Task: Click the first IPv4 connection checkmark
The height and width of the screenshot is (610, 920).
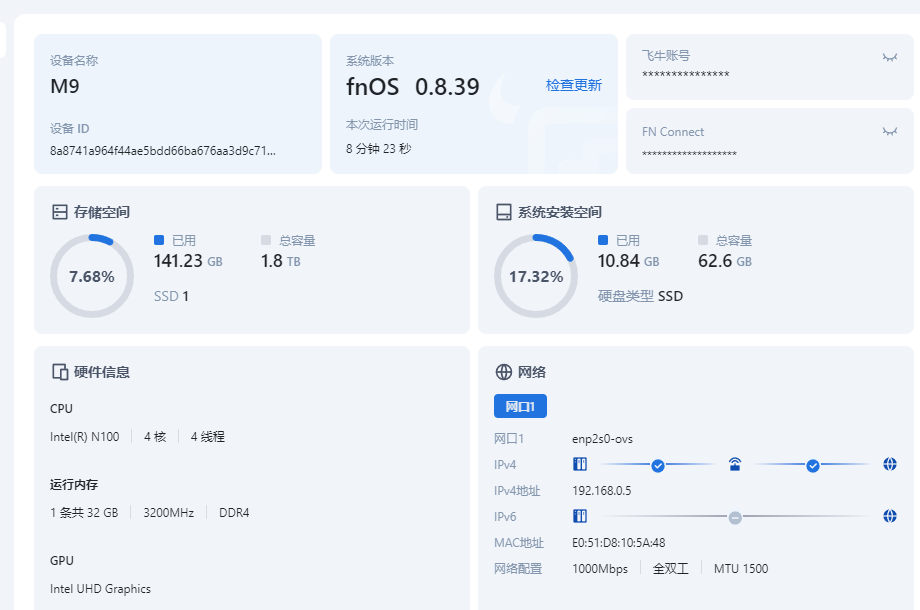Action: click(658, 466)
